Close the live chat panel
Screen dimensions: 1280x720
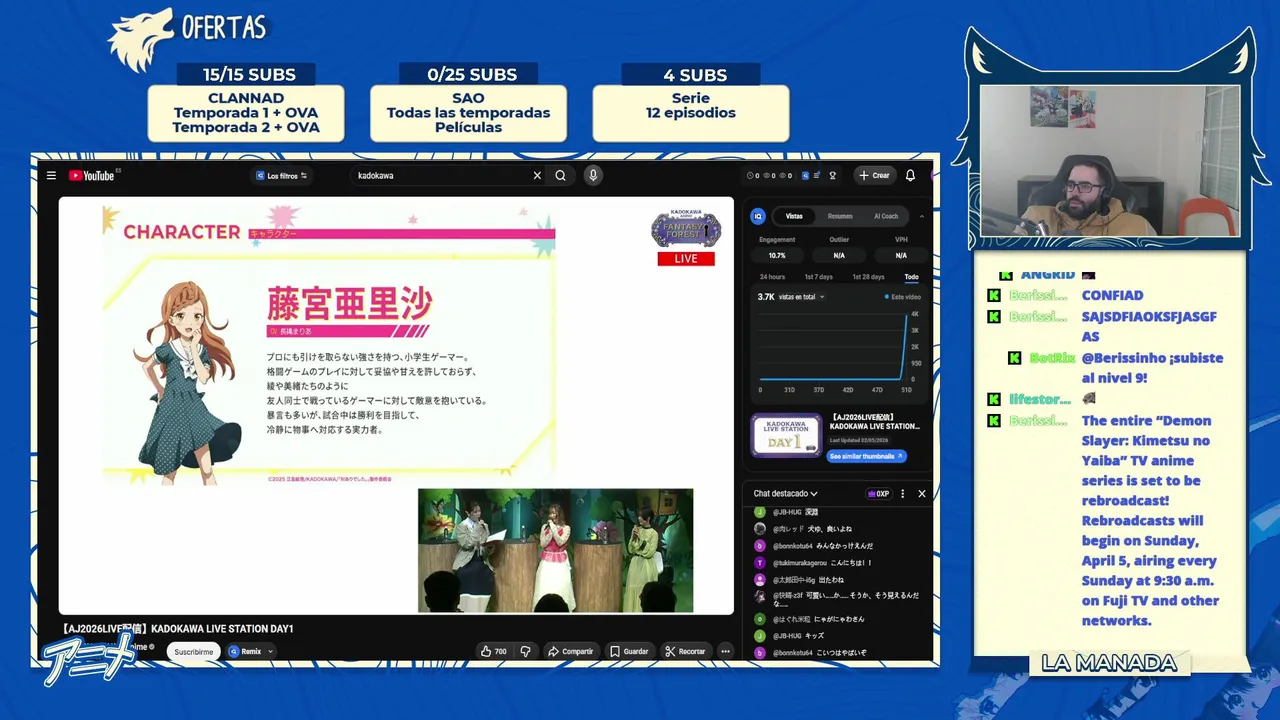click(922, 493)
